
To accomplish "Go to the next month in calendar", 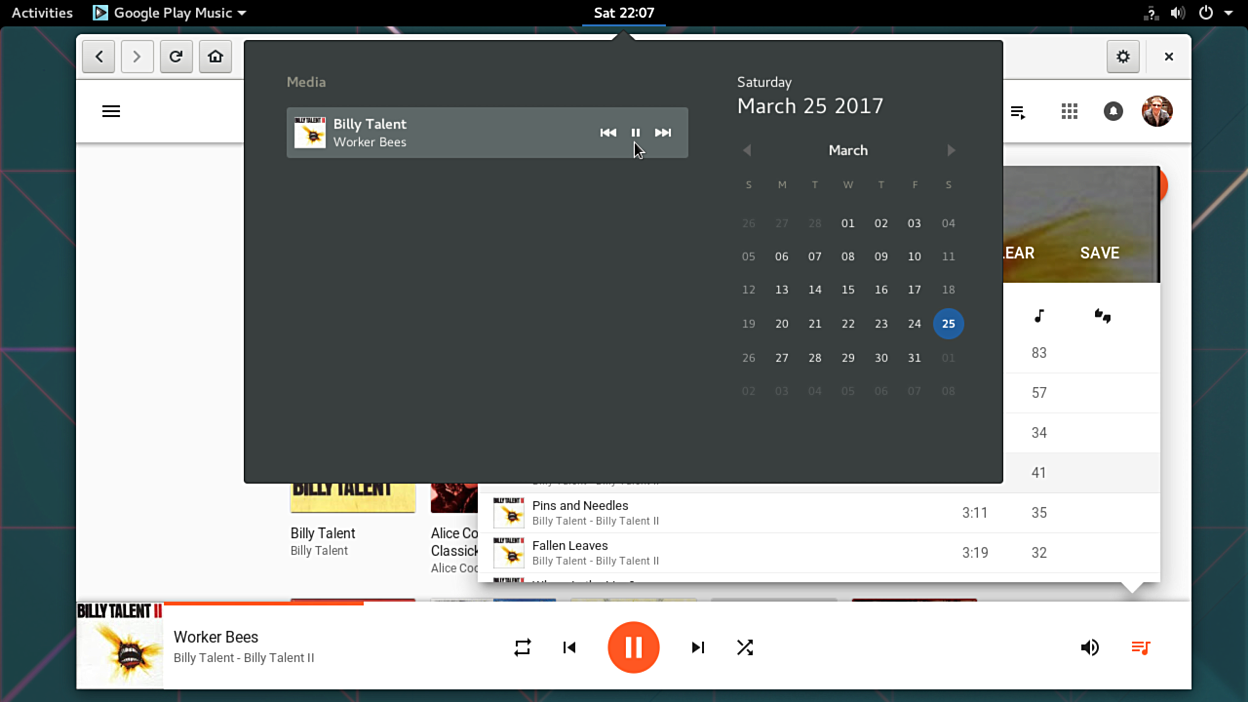I will click(951, 150).
